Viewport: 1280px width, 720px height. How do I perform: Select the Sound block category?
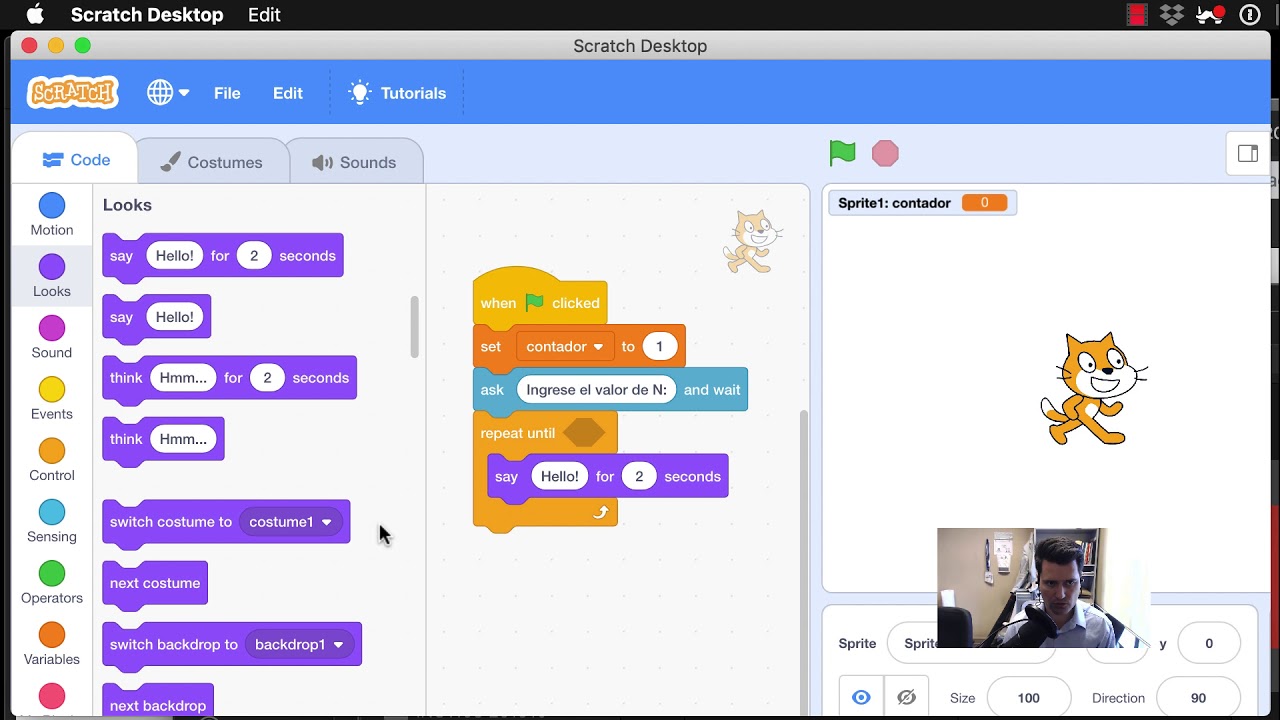pyautogui.click(x=52, y=337)
